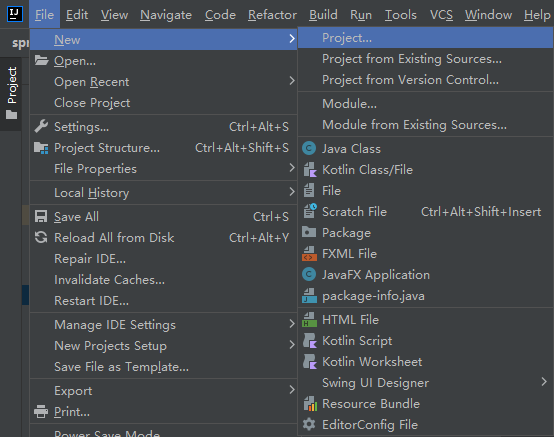This screenshot has width=554, height=437.
Task: Click the Reload All from Disk icon
Action: (41, 237)
